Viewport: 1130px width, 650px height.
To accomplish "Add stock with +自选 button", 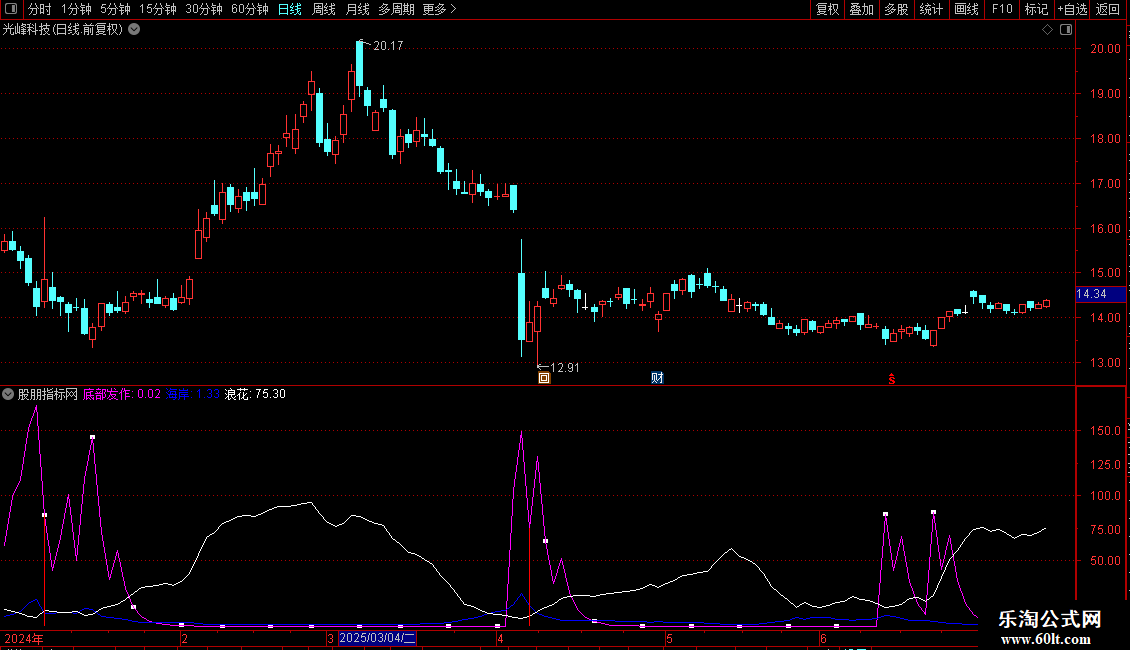I will pyautogui.click(x=1072, y=9).
